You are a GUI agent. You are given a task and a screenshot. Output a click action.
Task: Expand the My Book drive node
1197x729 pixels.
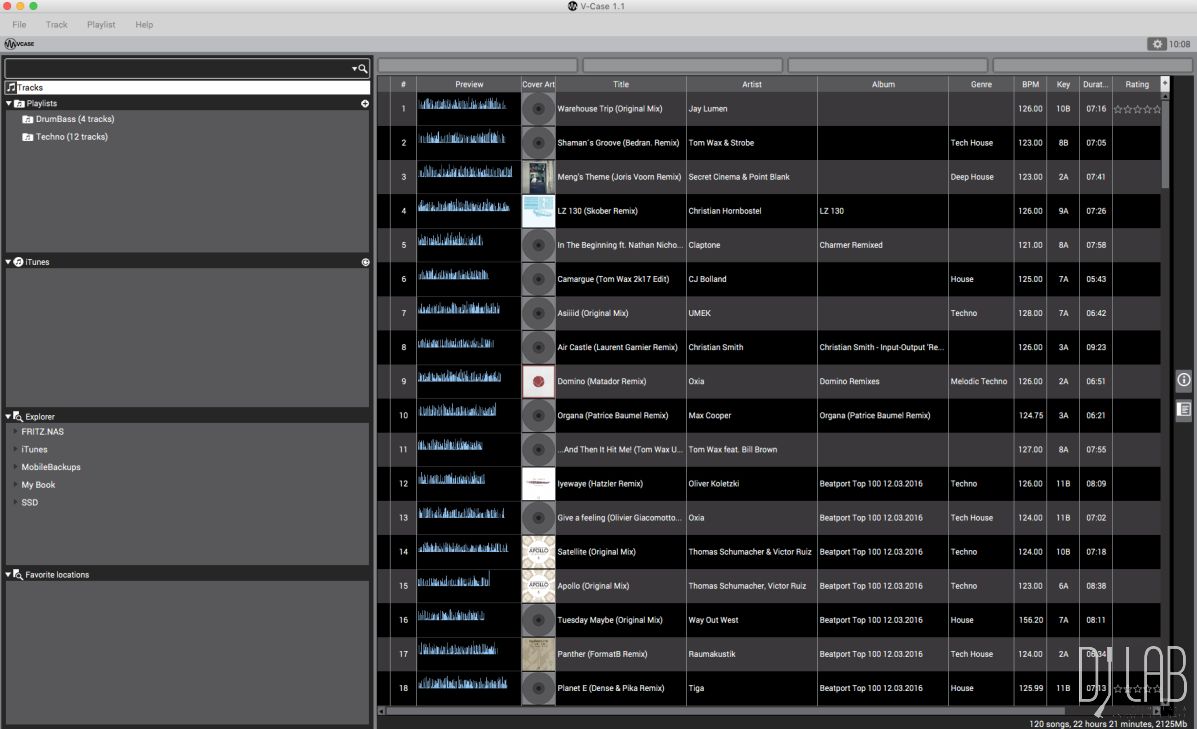[x=14, y=485]
